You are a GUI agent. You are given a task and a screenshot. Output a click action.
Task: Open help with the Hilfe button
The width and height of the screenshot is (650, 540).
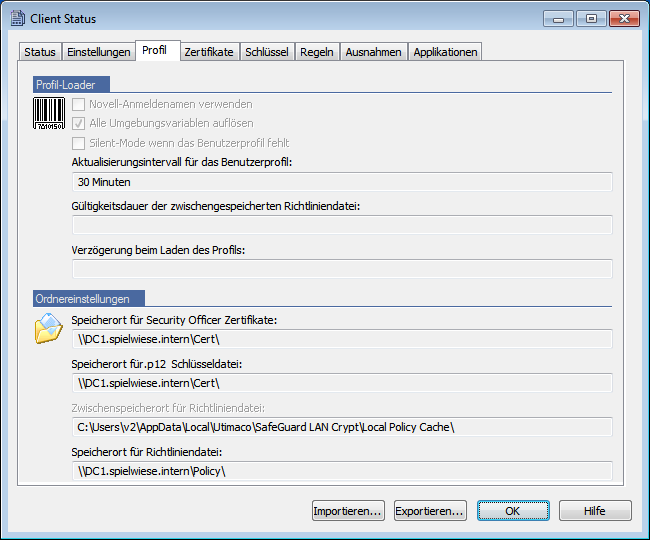[x=594, y=511]
